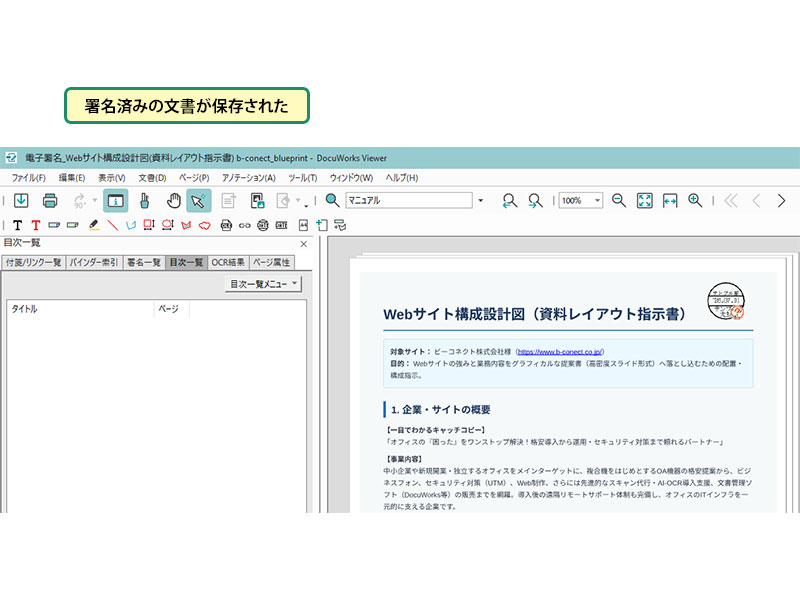This screenshot has height=600, width=800.
Task: Open the 文書(D) menu
Action: click(x=152, y=178)
